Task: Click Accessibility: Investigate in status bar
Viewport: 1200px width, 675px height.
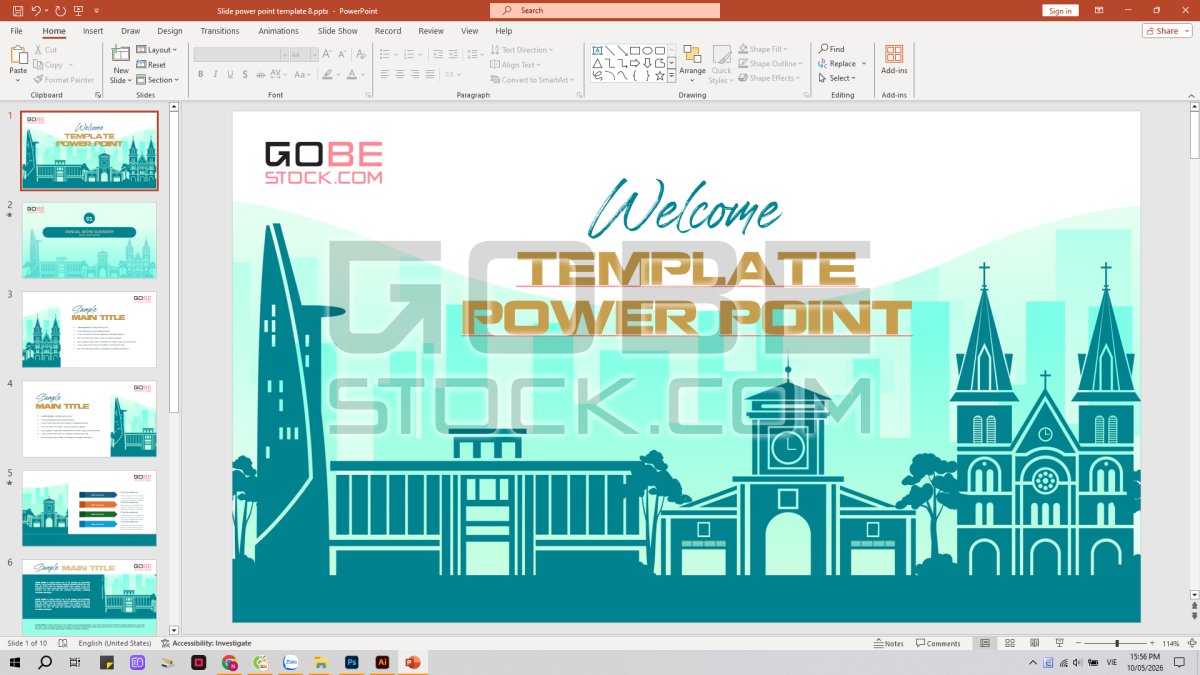Action: click(x=205, y=643)
